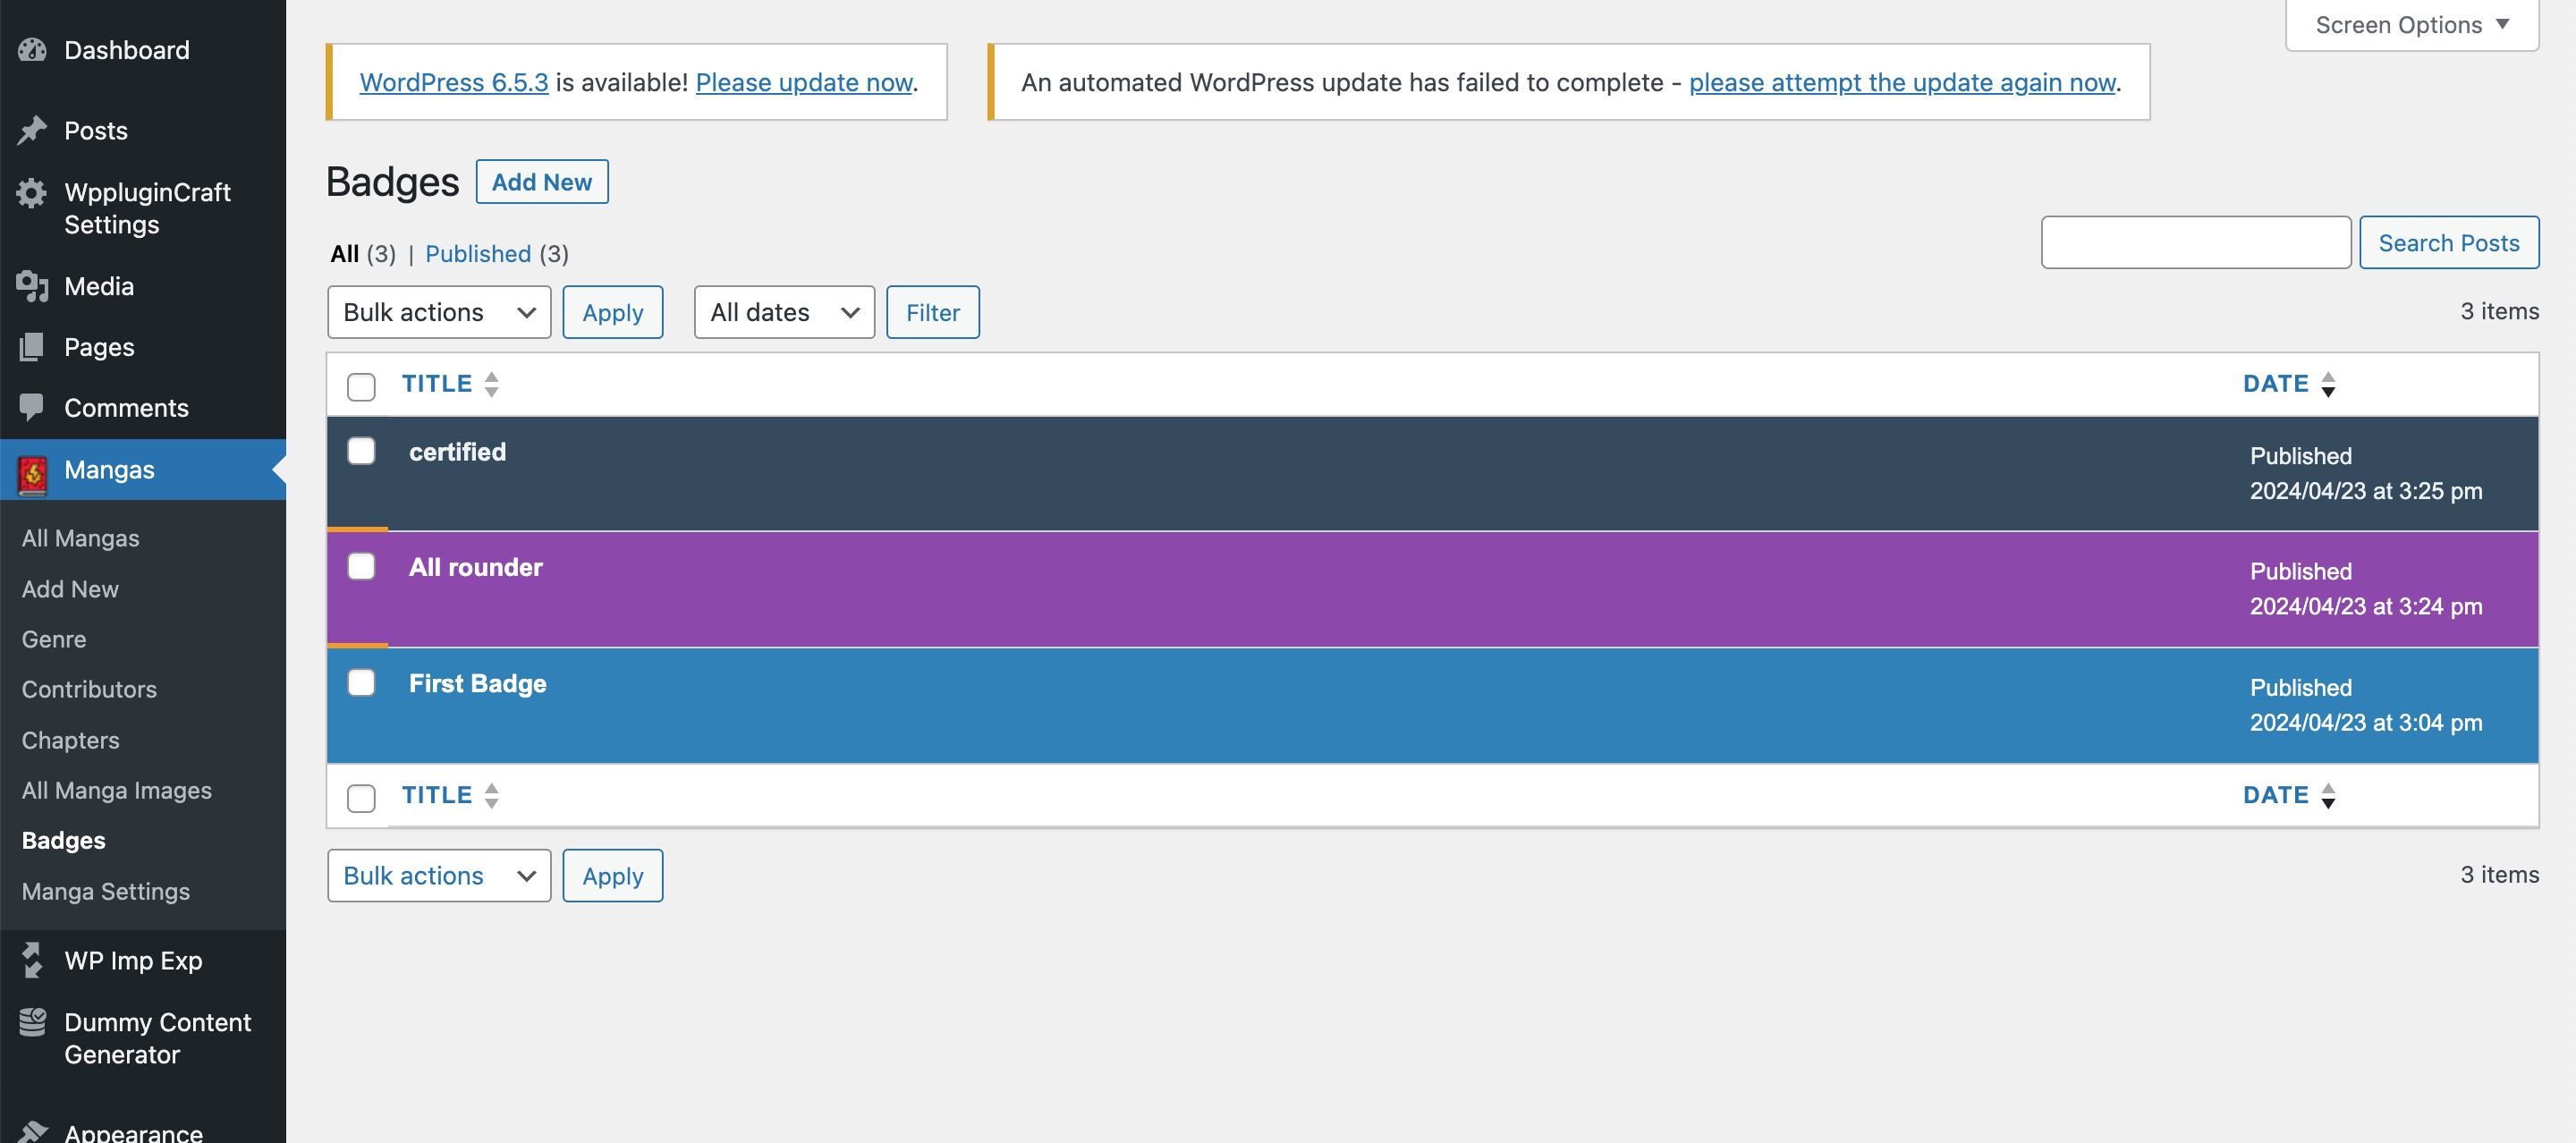The height and width of the screenshot is (1143, 2576).
Task: Click the WppluginCraft Settings gear icon
Action: pyautogui.click(x=32, y=193)
